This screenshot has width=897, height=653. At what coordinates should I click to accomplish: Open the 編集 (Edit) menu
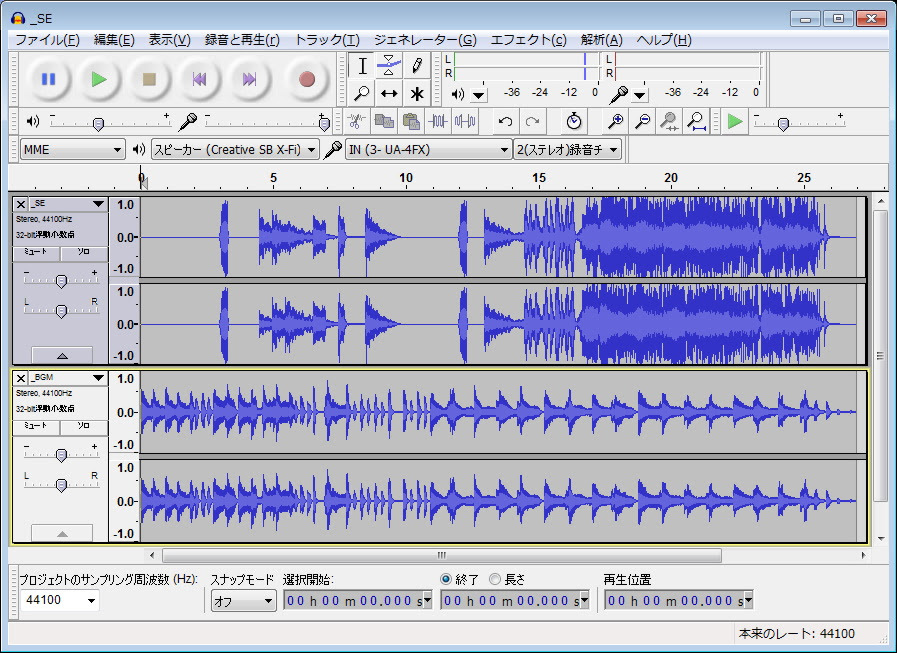tap(114, 40)
